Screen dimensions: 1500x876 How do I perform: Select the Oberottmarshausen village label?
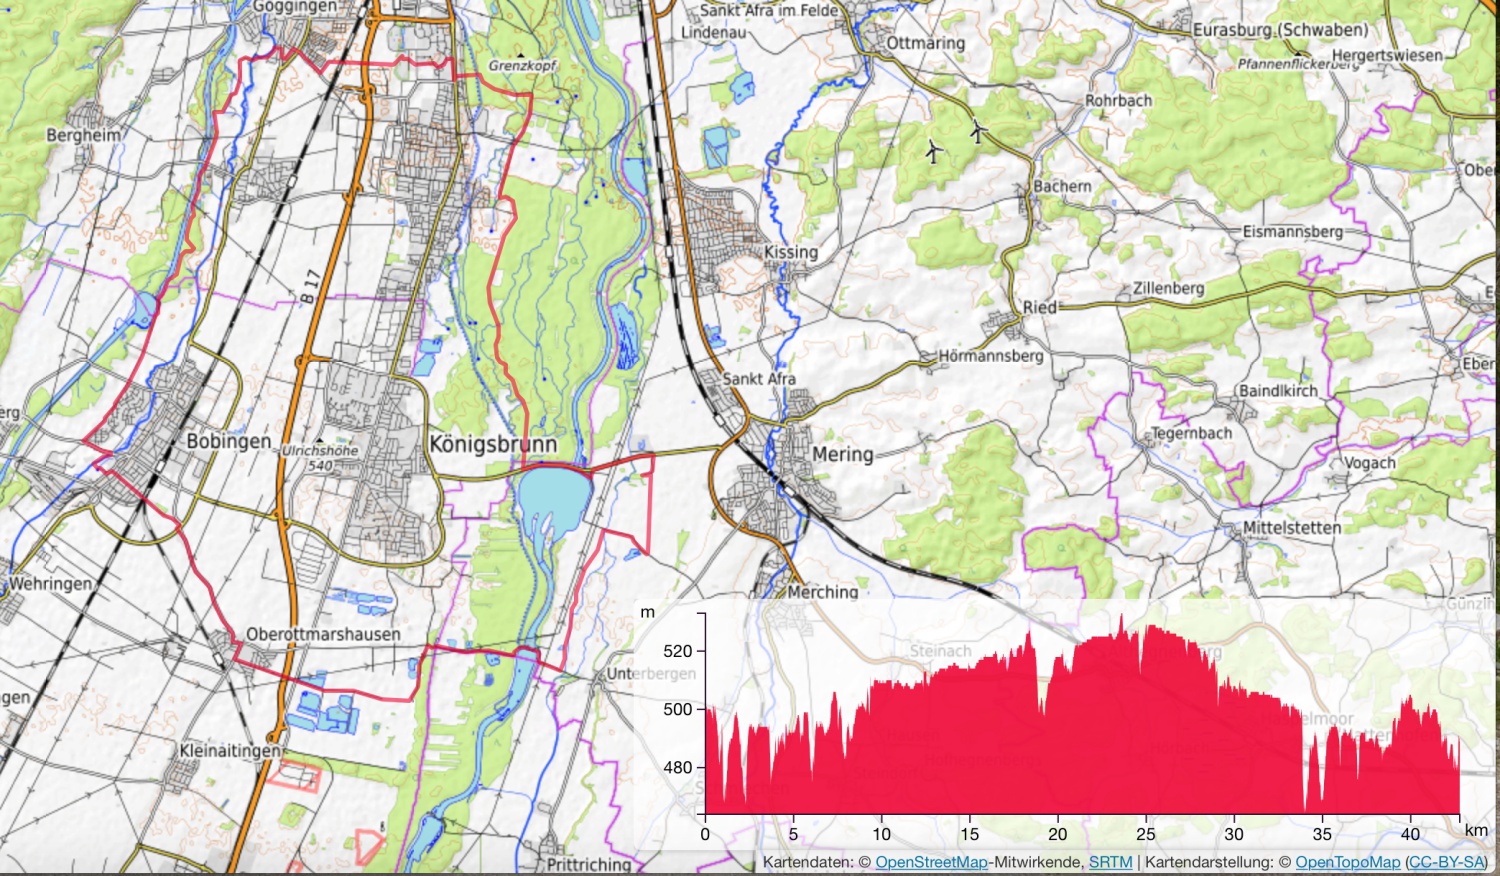323,634
